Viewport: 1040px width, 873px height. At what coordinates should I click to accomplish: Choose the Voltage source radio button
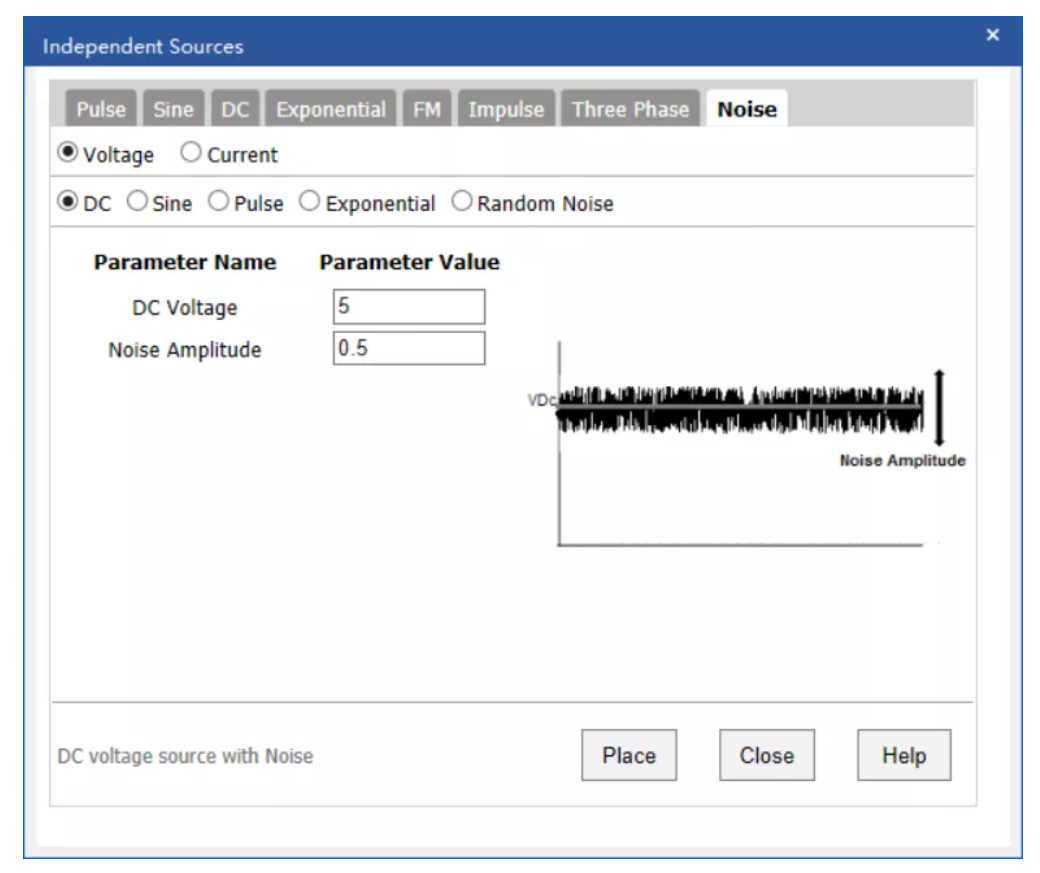68,153
